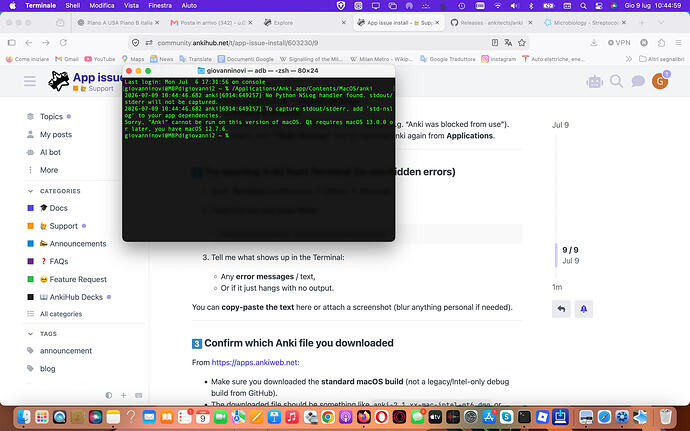Open a new browser tab

(x=642, y=22)
